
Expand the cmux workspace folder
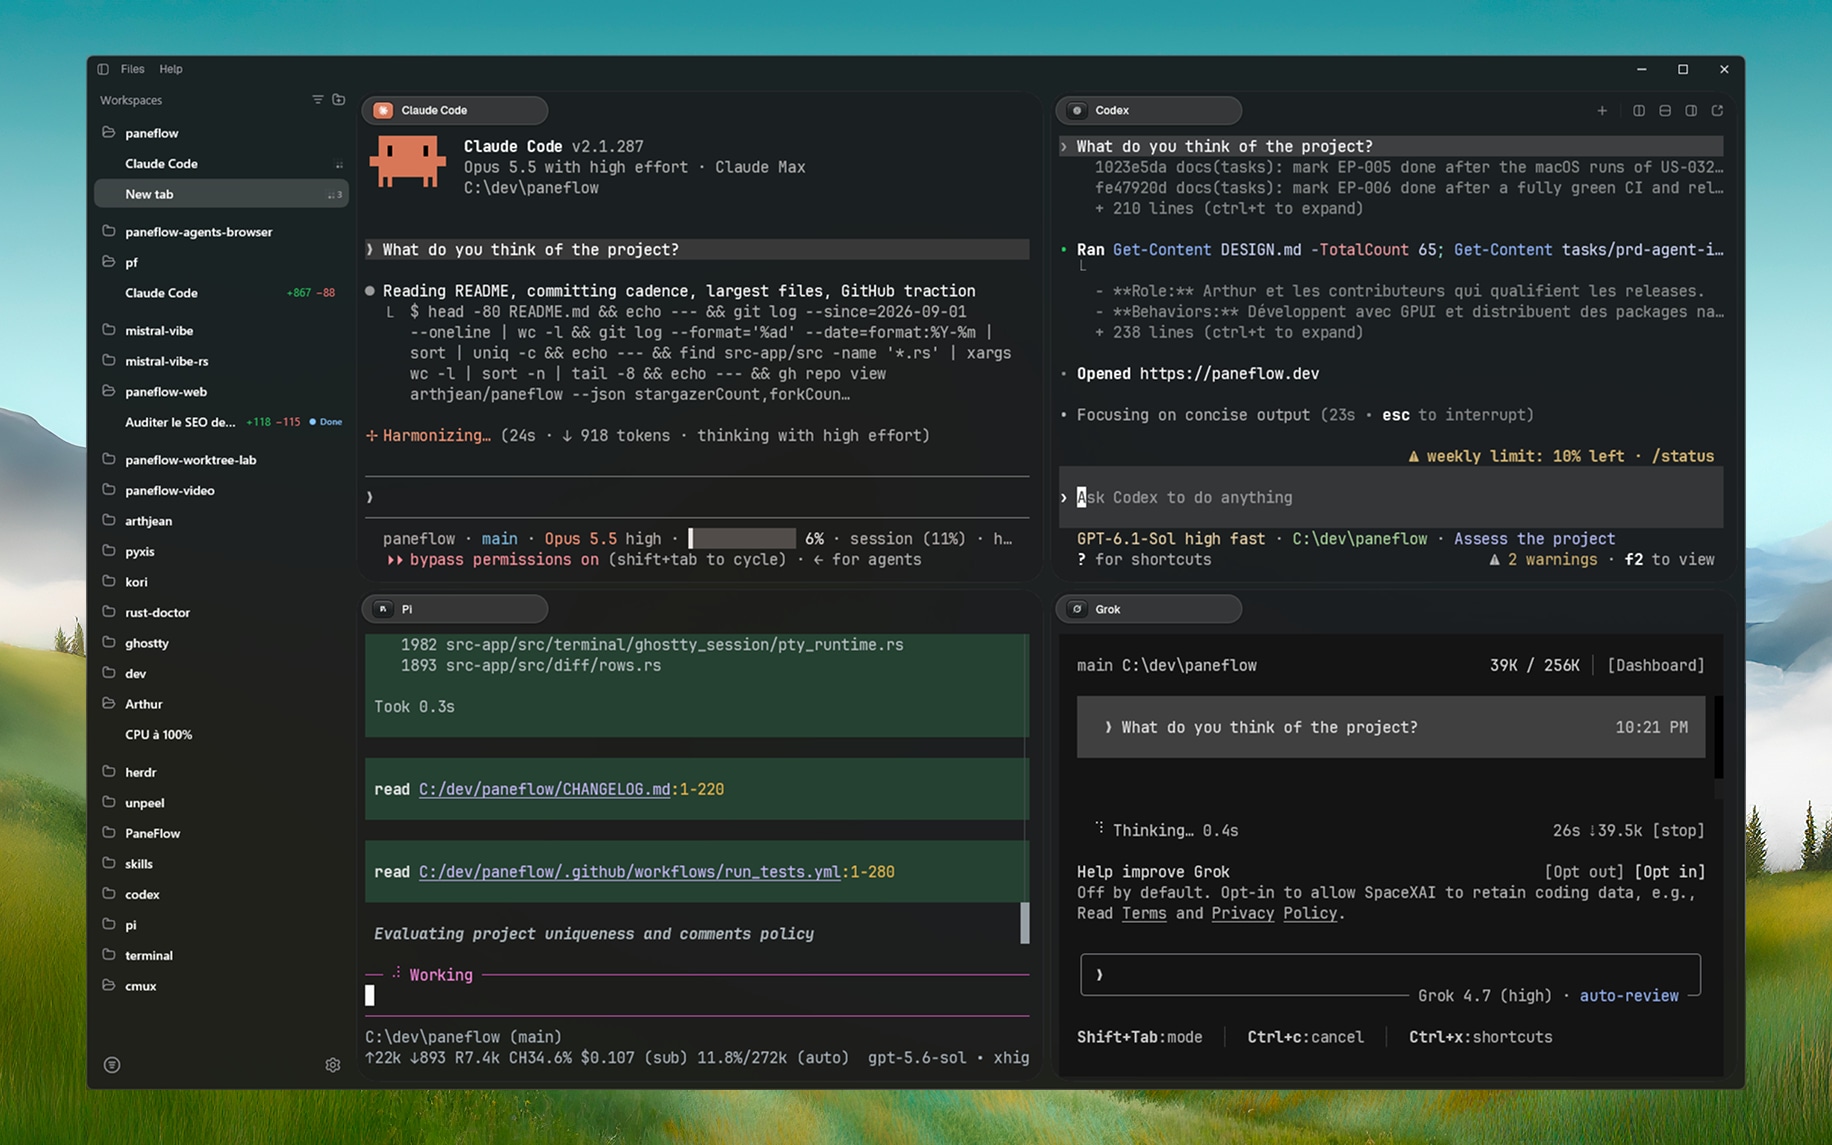tap(109, 985)
